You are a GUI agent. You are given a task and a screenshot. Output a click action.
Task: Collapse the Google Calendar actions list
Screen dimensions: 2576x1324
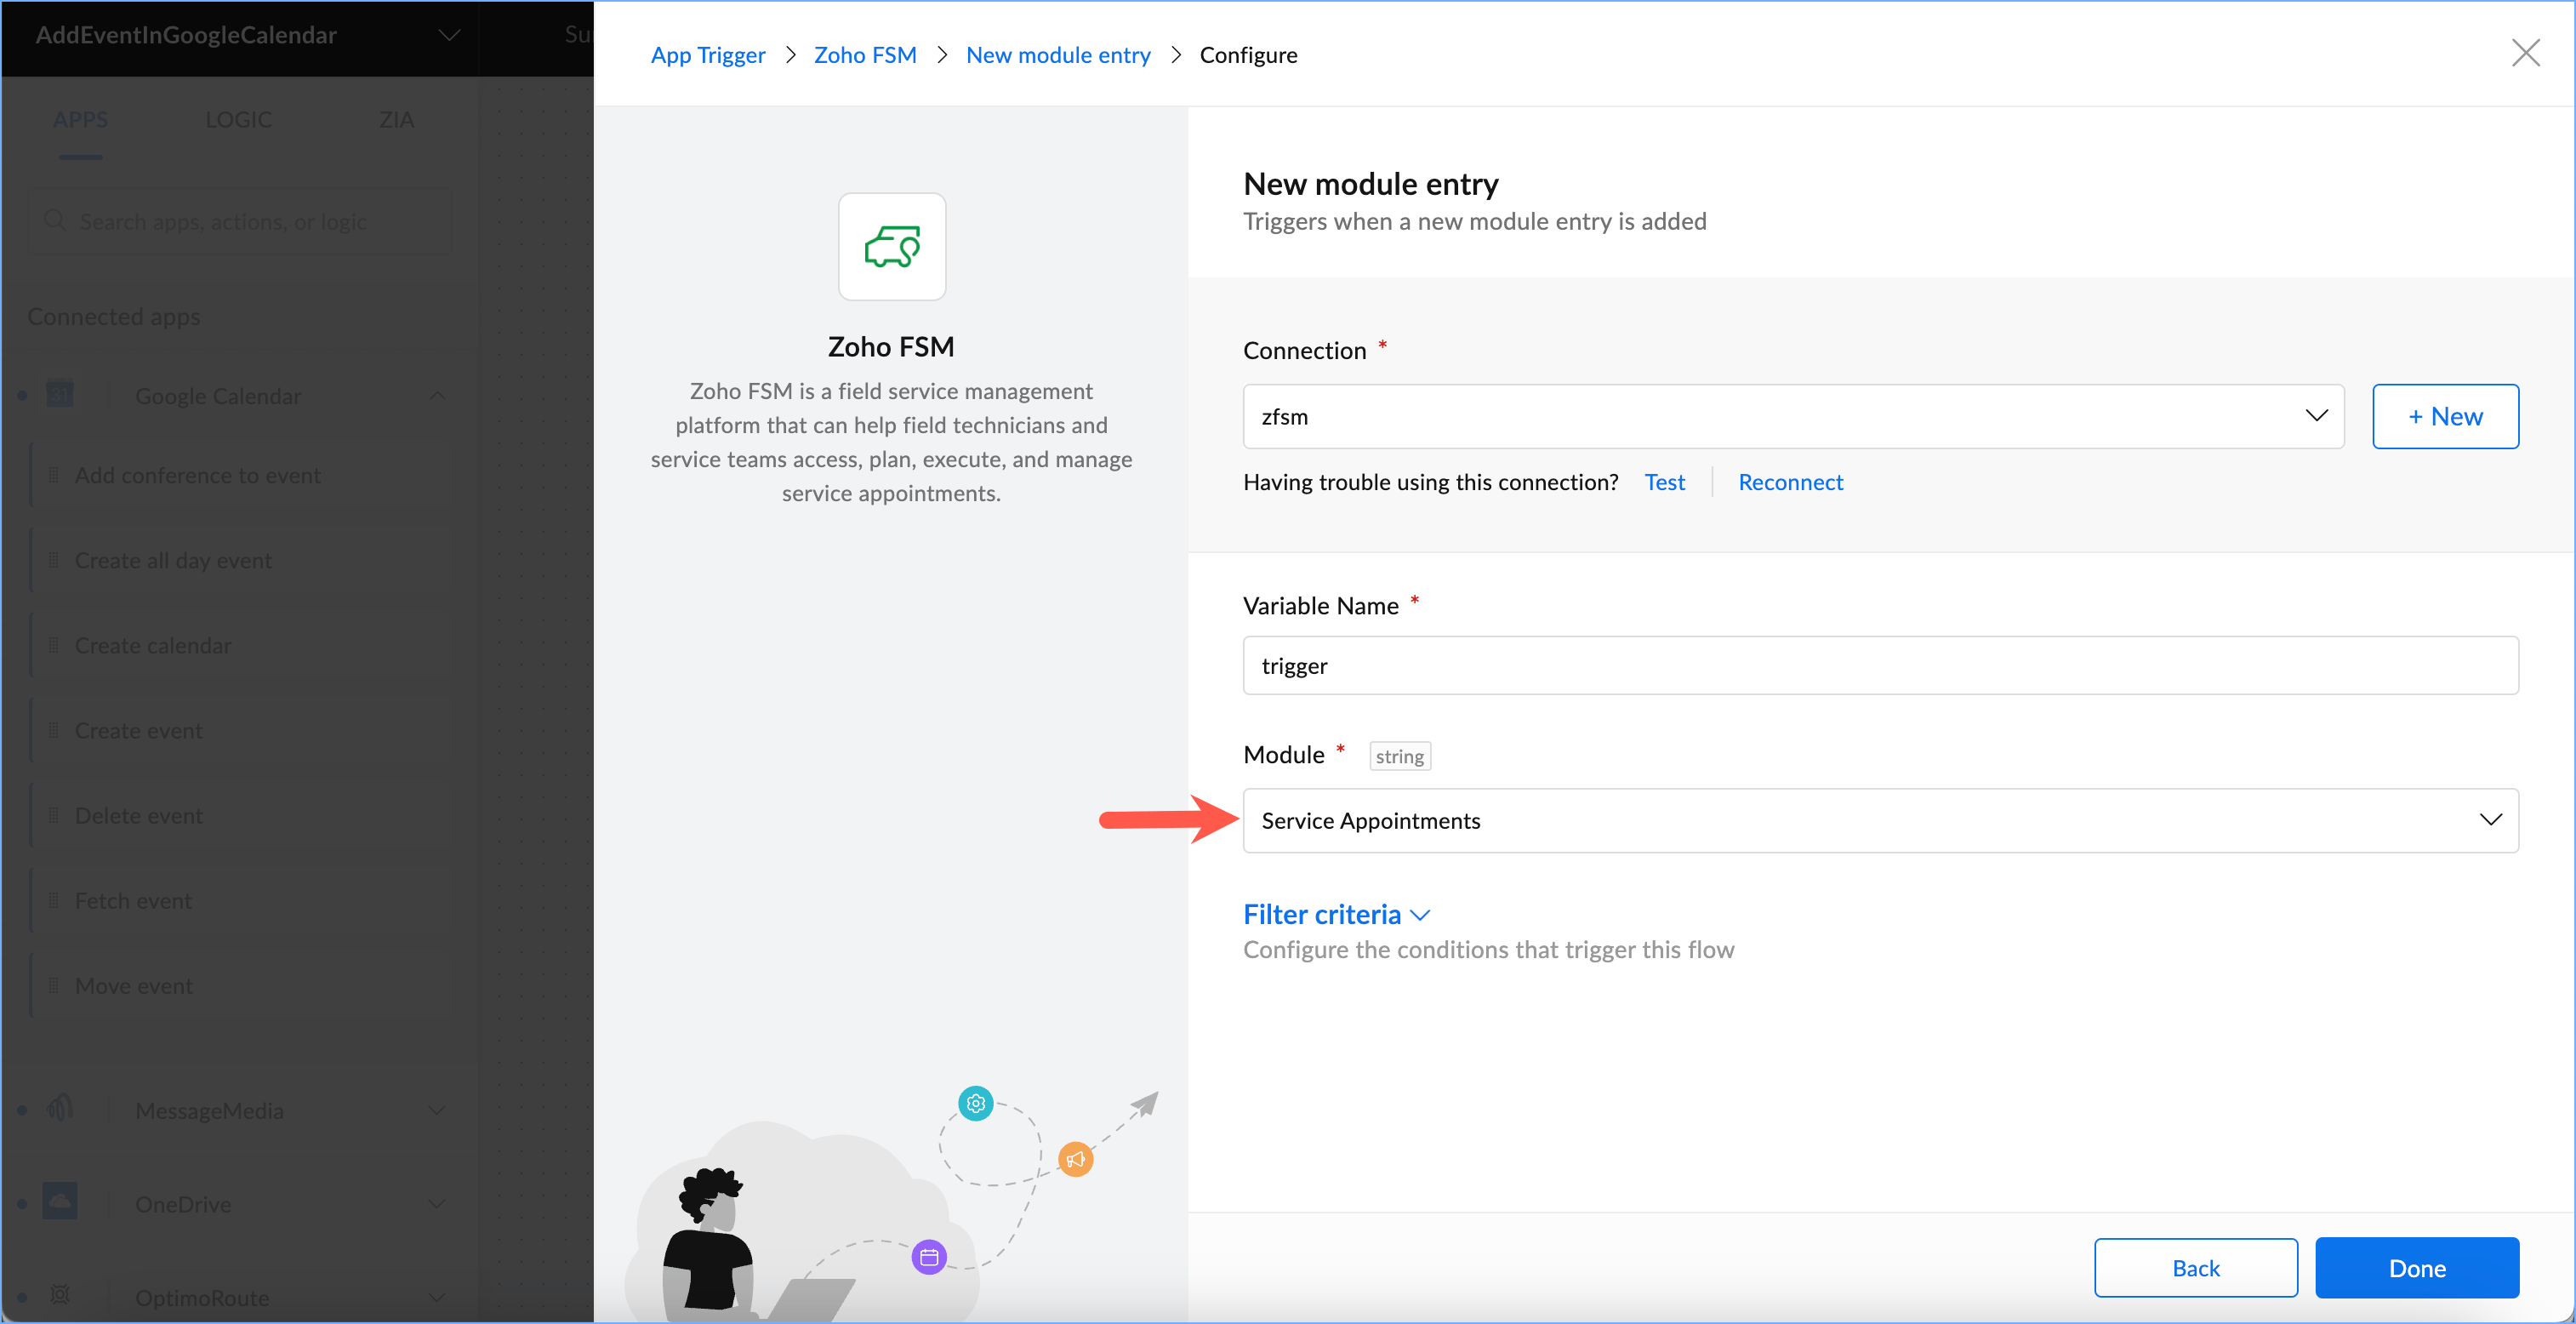coord(437,396)
